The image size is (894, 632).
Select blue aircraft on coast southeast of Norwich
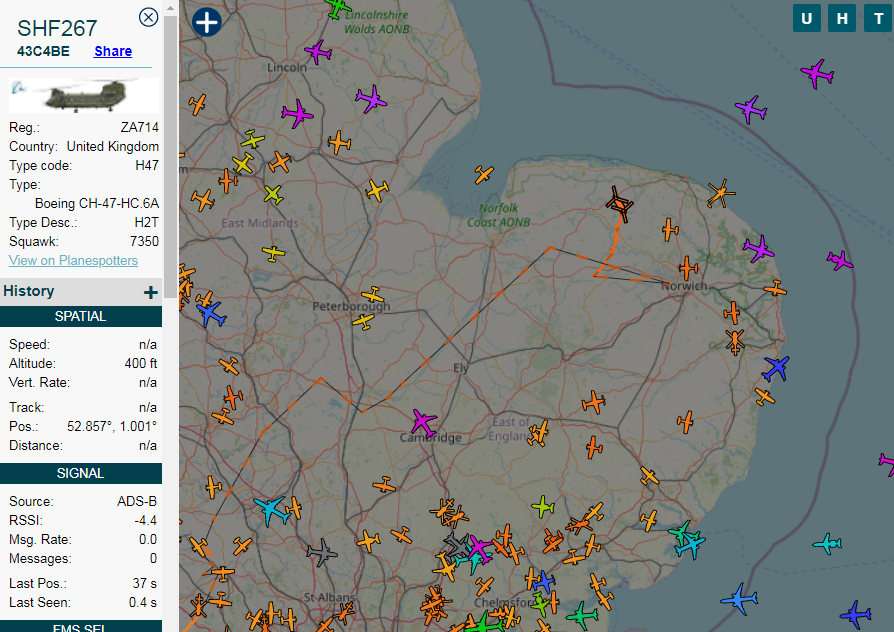click(776, 368)
